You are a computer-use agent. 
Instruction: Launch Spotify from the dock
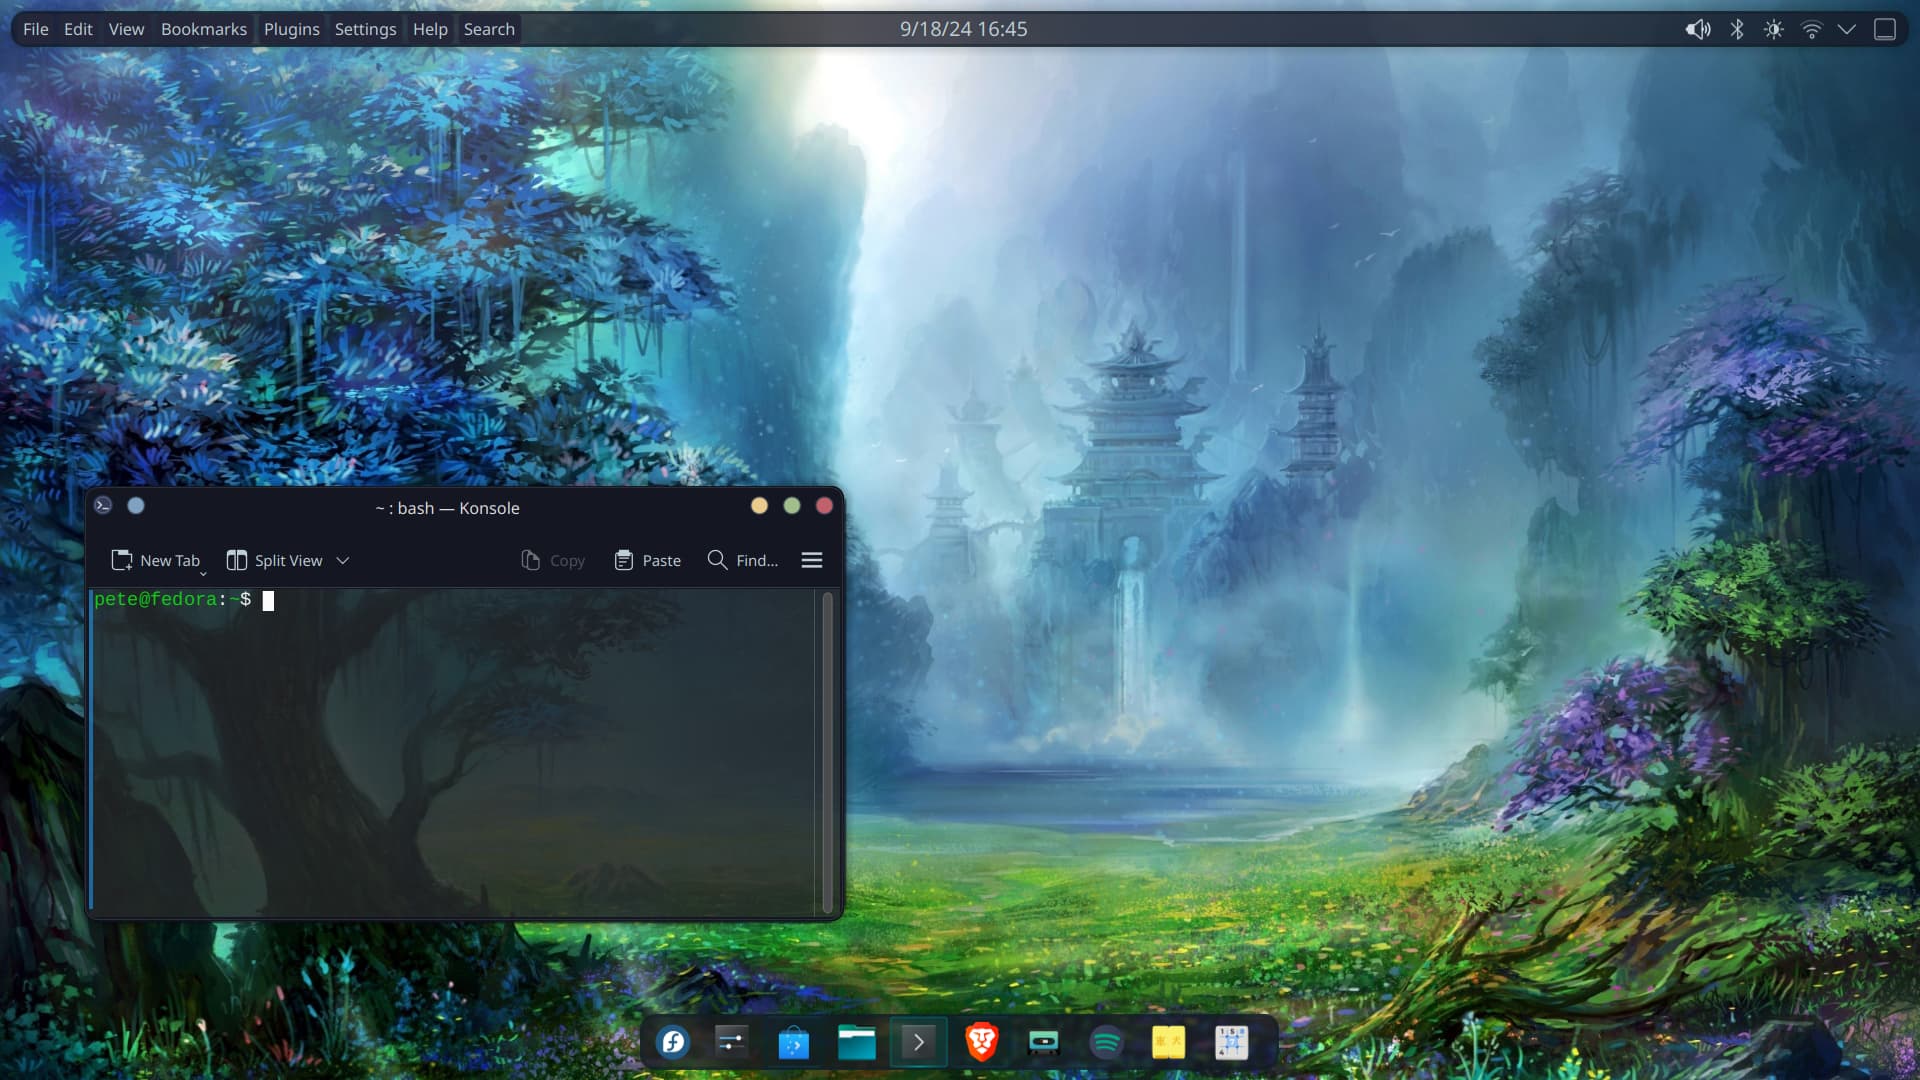pyautogui.click(x=1106, y=1042)
